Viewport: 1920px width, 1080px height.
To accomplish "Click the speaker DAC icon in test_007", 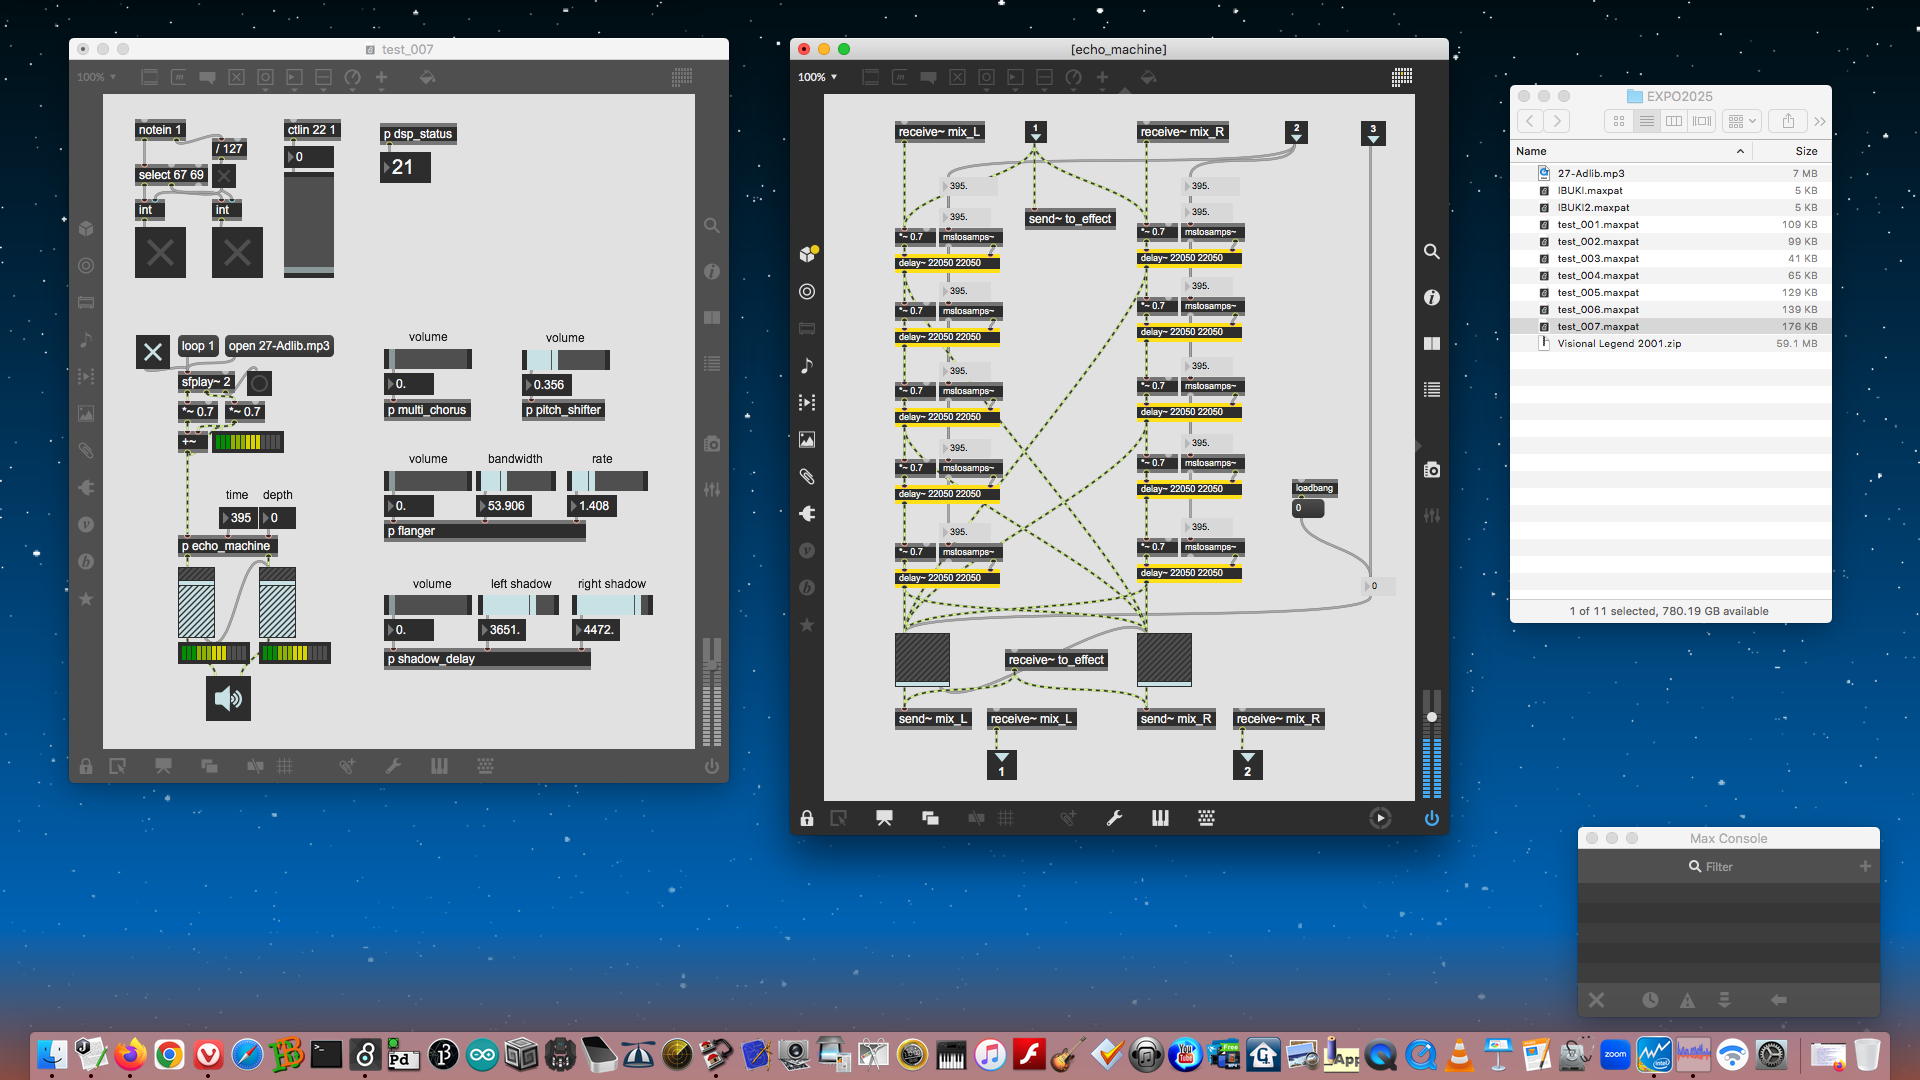I will pos(228,698).
